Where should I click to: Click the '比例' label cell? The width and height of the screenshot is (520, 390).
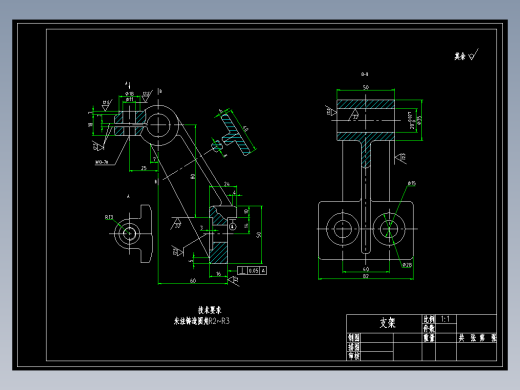tap(429, 319)
